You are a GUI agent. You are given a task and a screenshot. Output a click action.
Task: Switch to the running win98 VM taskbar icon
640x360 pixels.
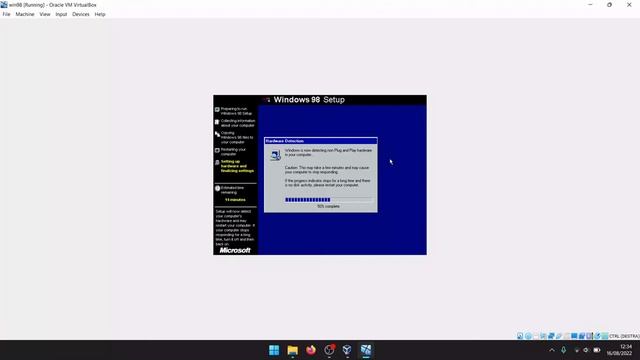(x=366, y=350)
